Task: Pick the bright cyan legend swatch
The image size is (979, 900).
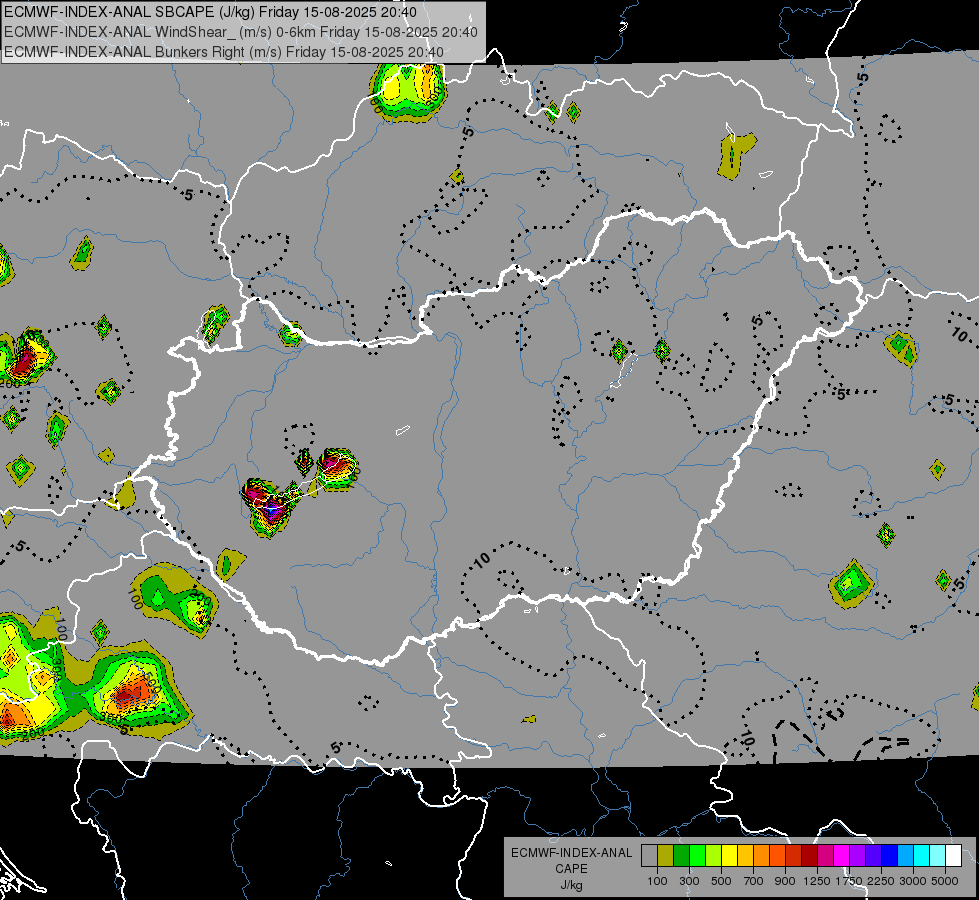Action: click(x=922, y=856)
